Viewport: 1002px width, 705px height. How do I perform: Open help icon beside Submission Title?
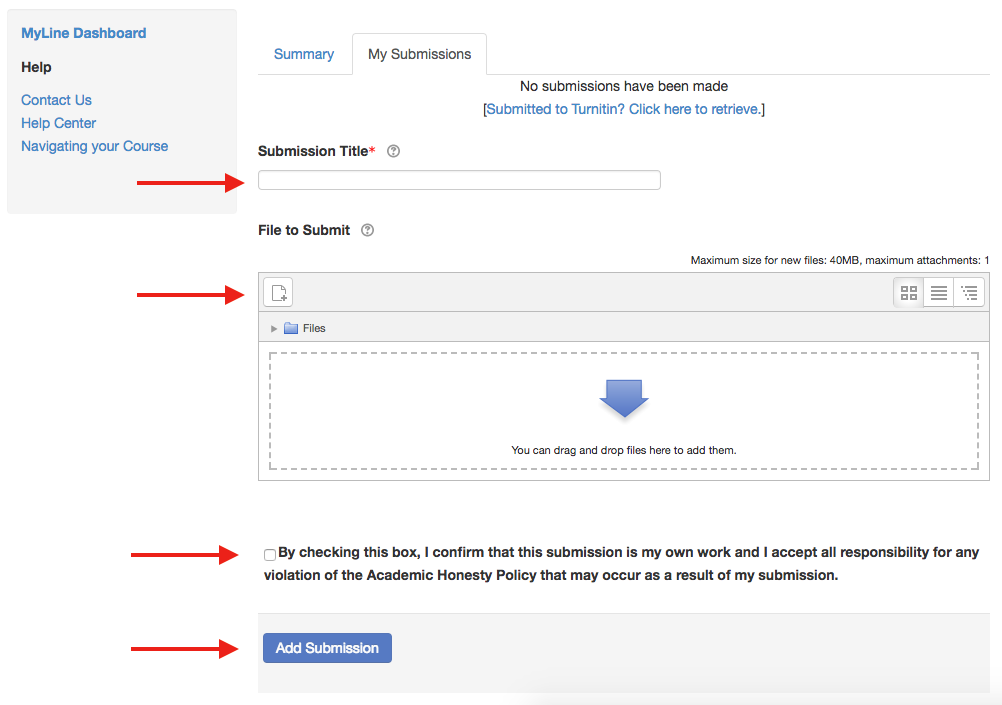[394, 151]
